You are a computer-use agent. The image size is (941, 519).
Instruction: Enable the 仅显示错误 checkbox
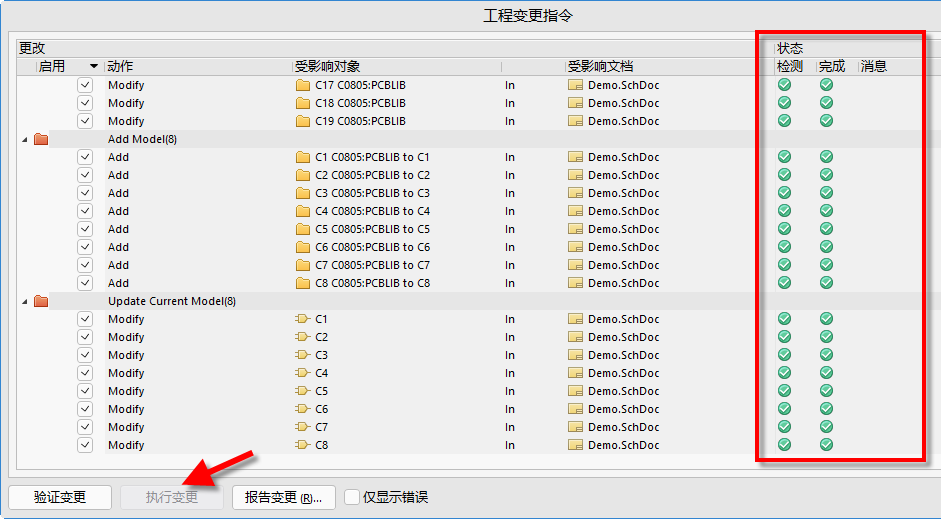tap(352, 497)
